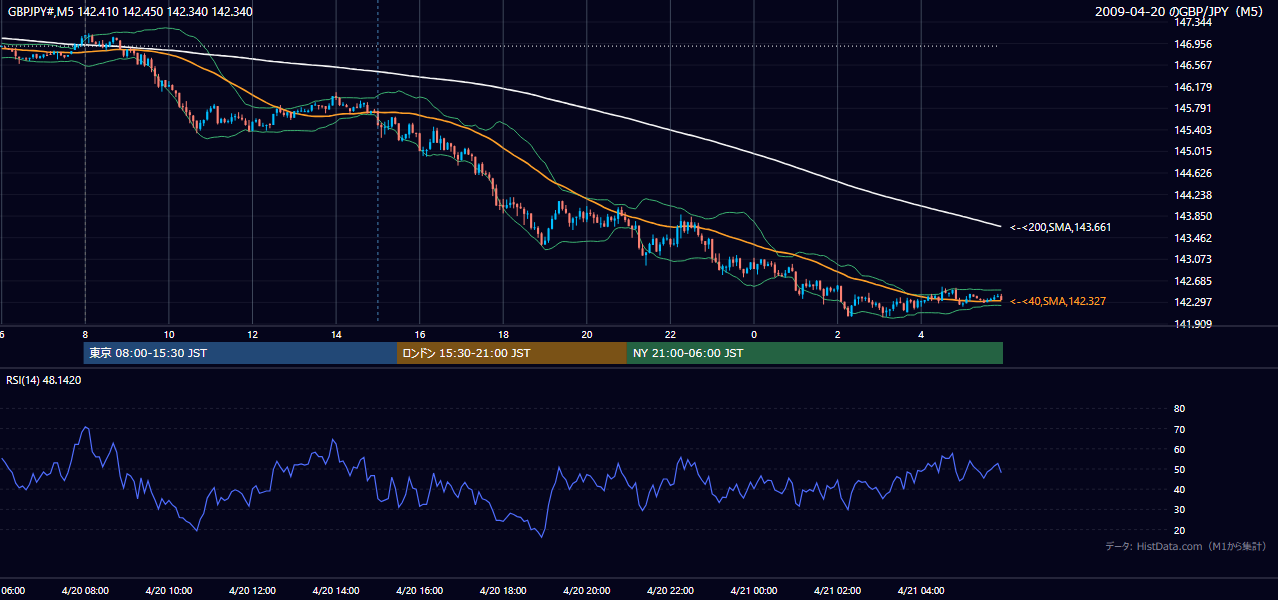The height and width of the screenshot is (600, 1278).
Task: Click hour tick 2 under price chart
Action: (x=837, y=335)
